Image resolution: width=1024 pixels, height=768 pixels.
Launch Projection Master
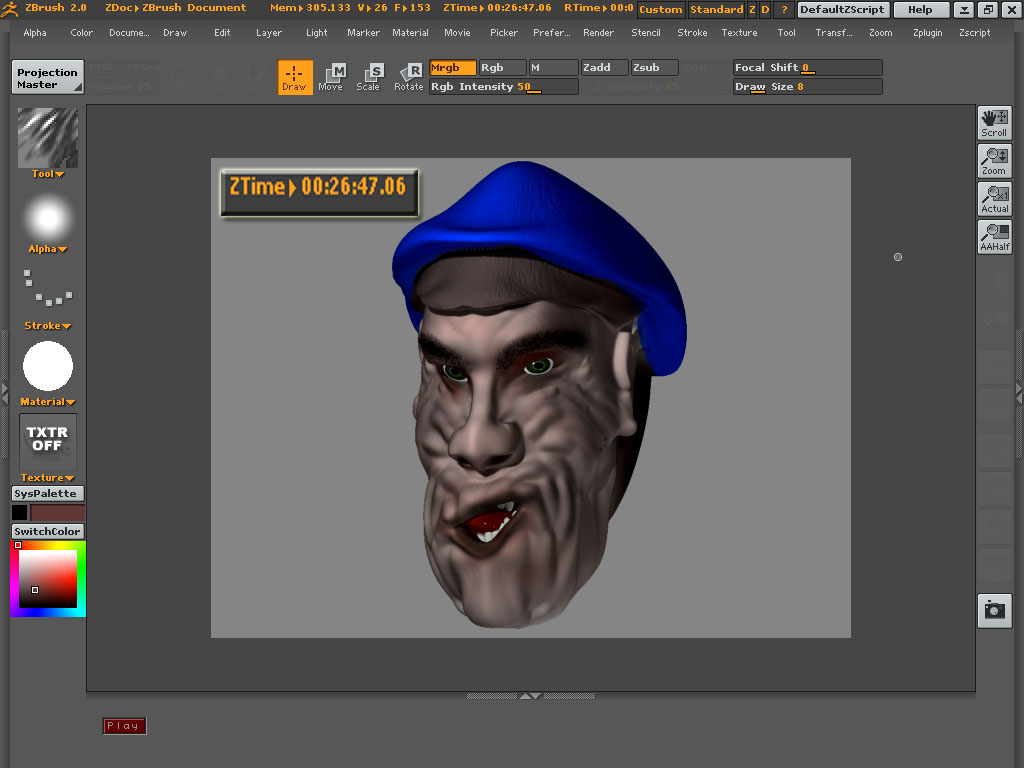tap(48, 78)
